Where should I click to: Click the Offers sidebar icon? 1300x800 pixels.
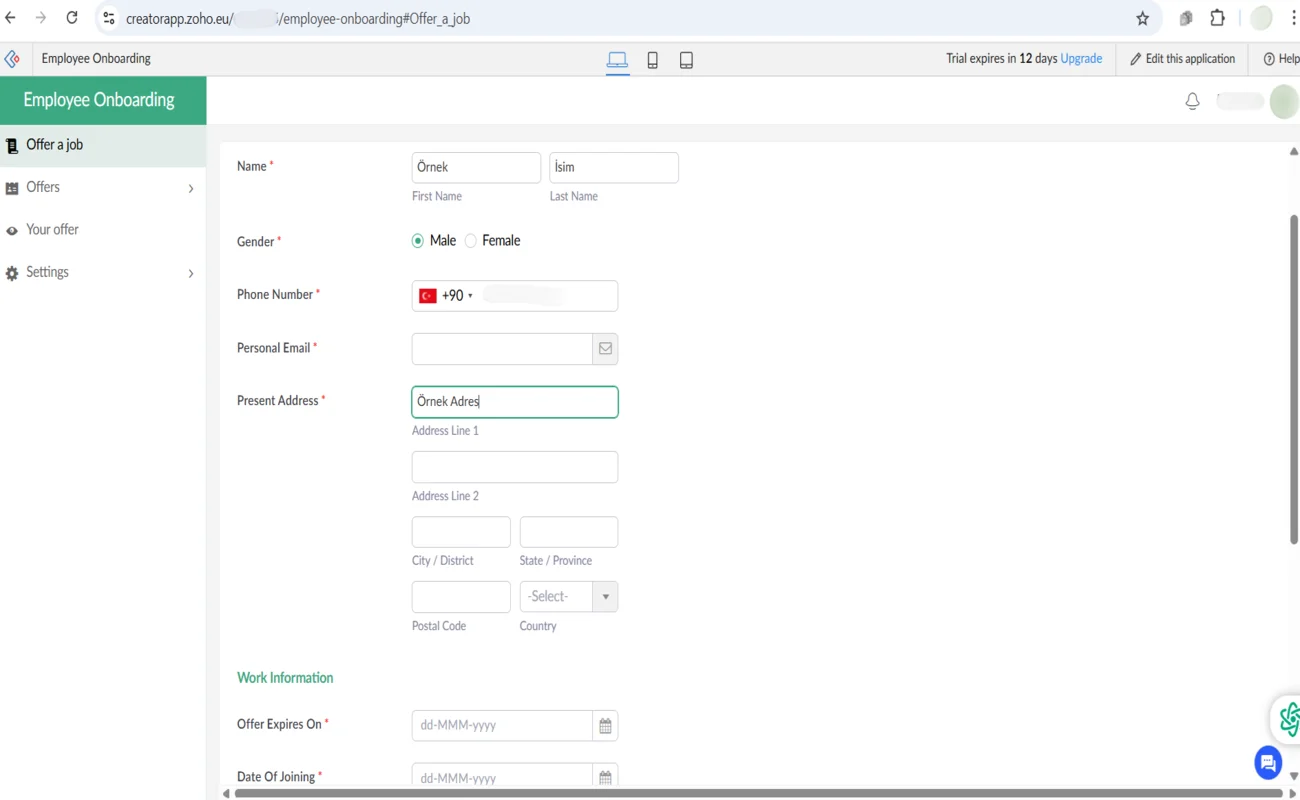tap(12, 188)
